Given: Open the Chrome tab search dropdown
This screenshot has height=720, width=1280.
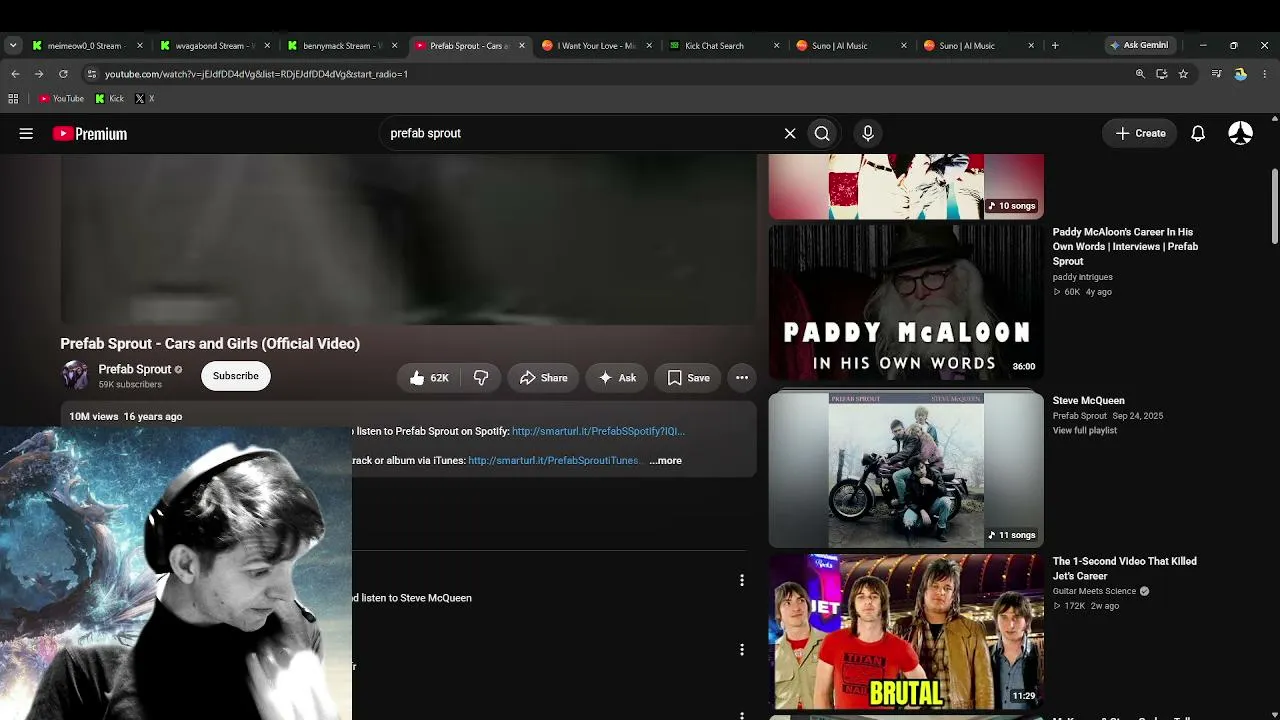Looking at the screenshot, I should click(13, 45).
